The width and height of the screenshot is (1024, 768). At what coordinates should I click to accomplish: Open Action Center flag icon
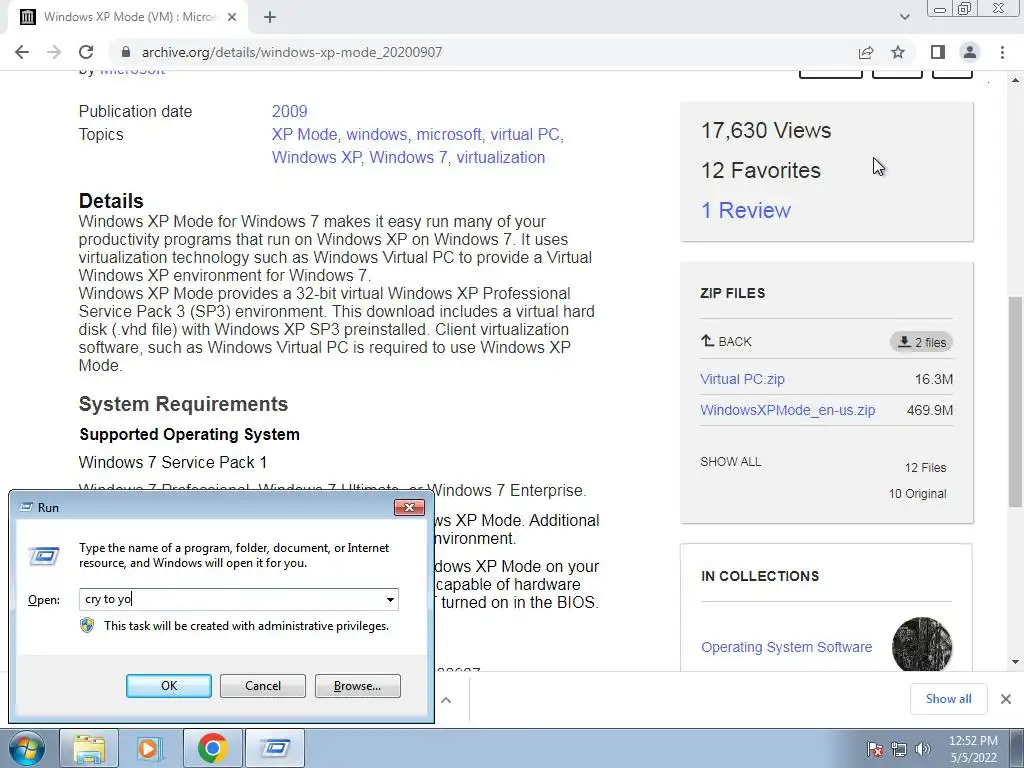(874, 749)
